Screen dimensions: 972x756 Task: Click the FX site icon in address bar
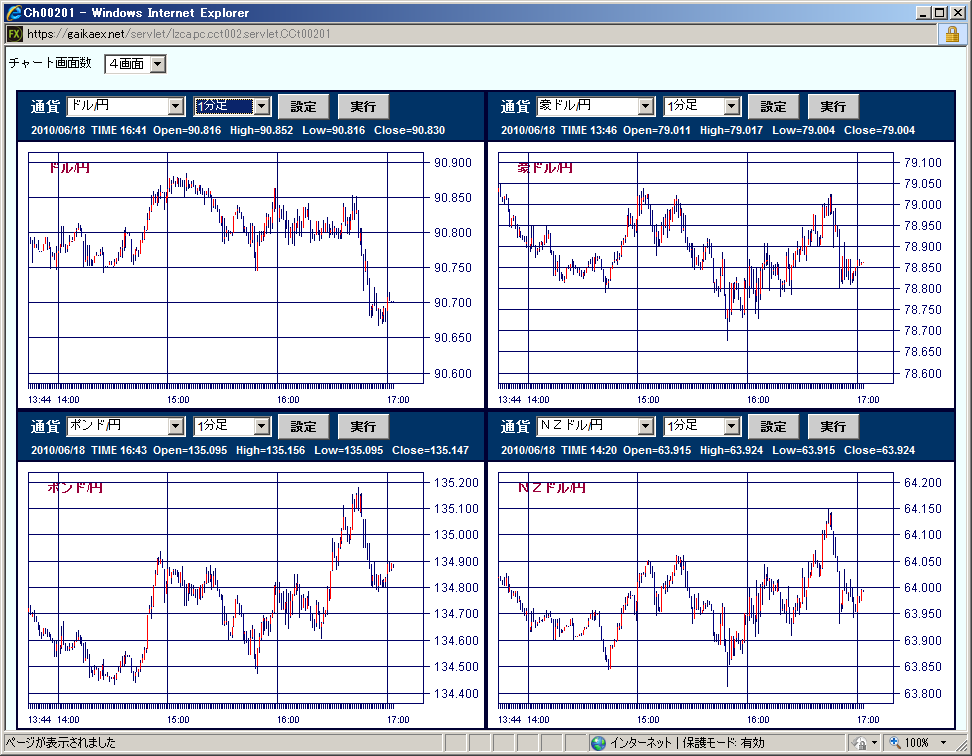14,34
